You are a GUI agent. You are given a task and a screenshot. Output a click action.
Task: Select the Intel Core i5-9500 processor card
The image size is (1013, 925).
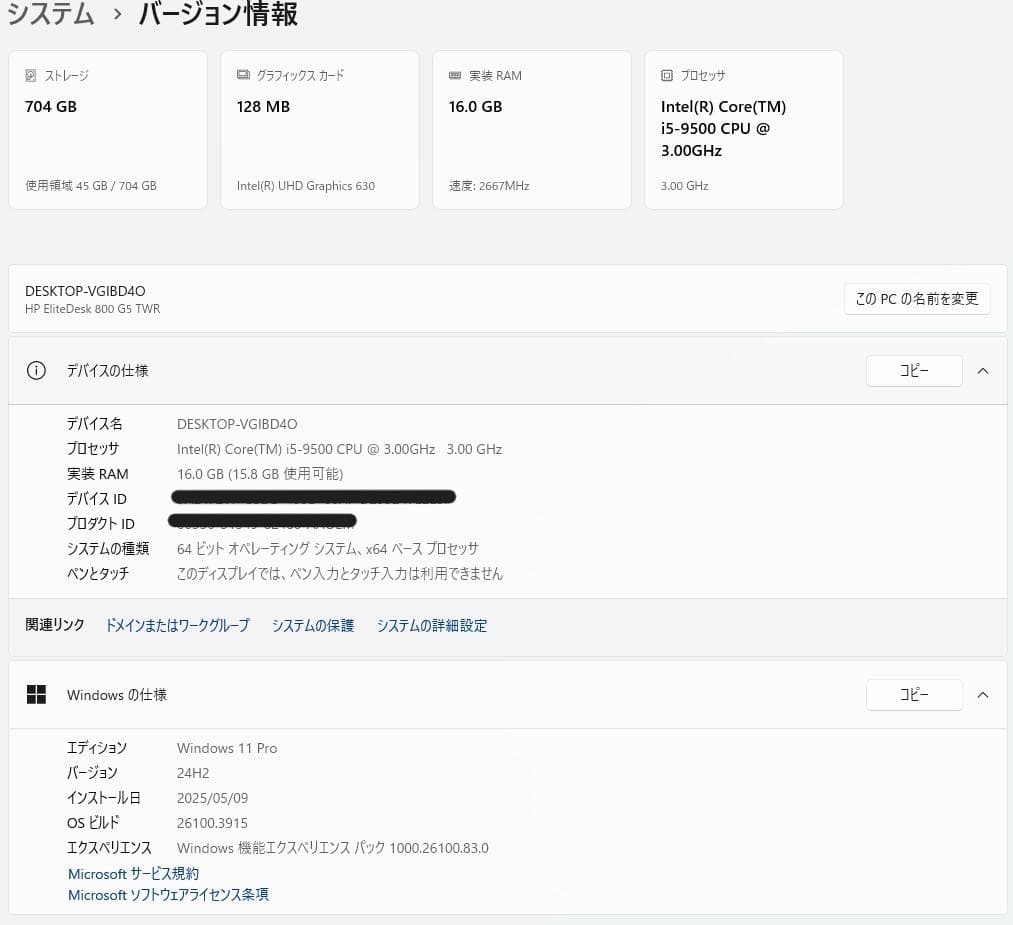[743, 129]
